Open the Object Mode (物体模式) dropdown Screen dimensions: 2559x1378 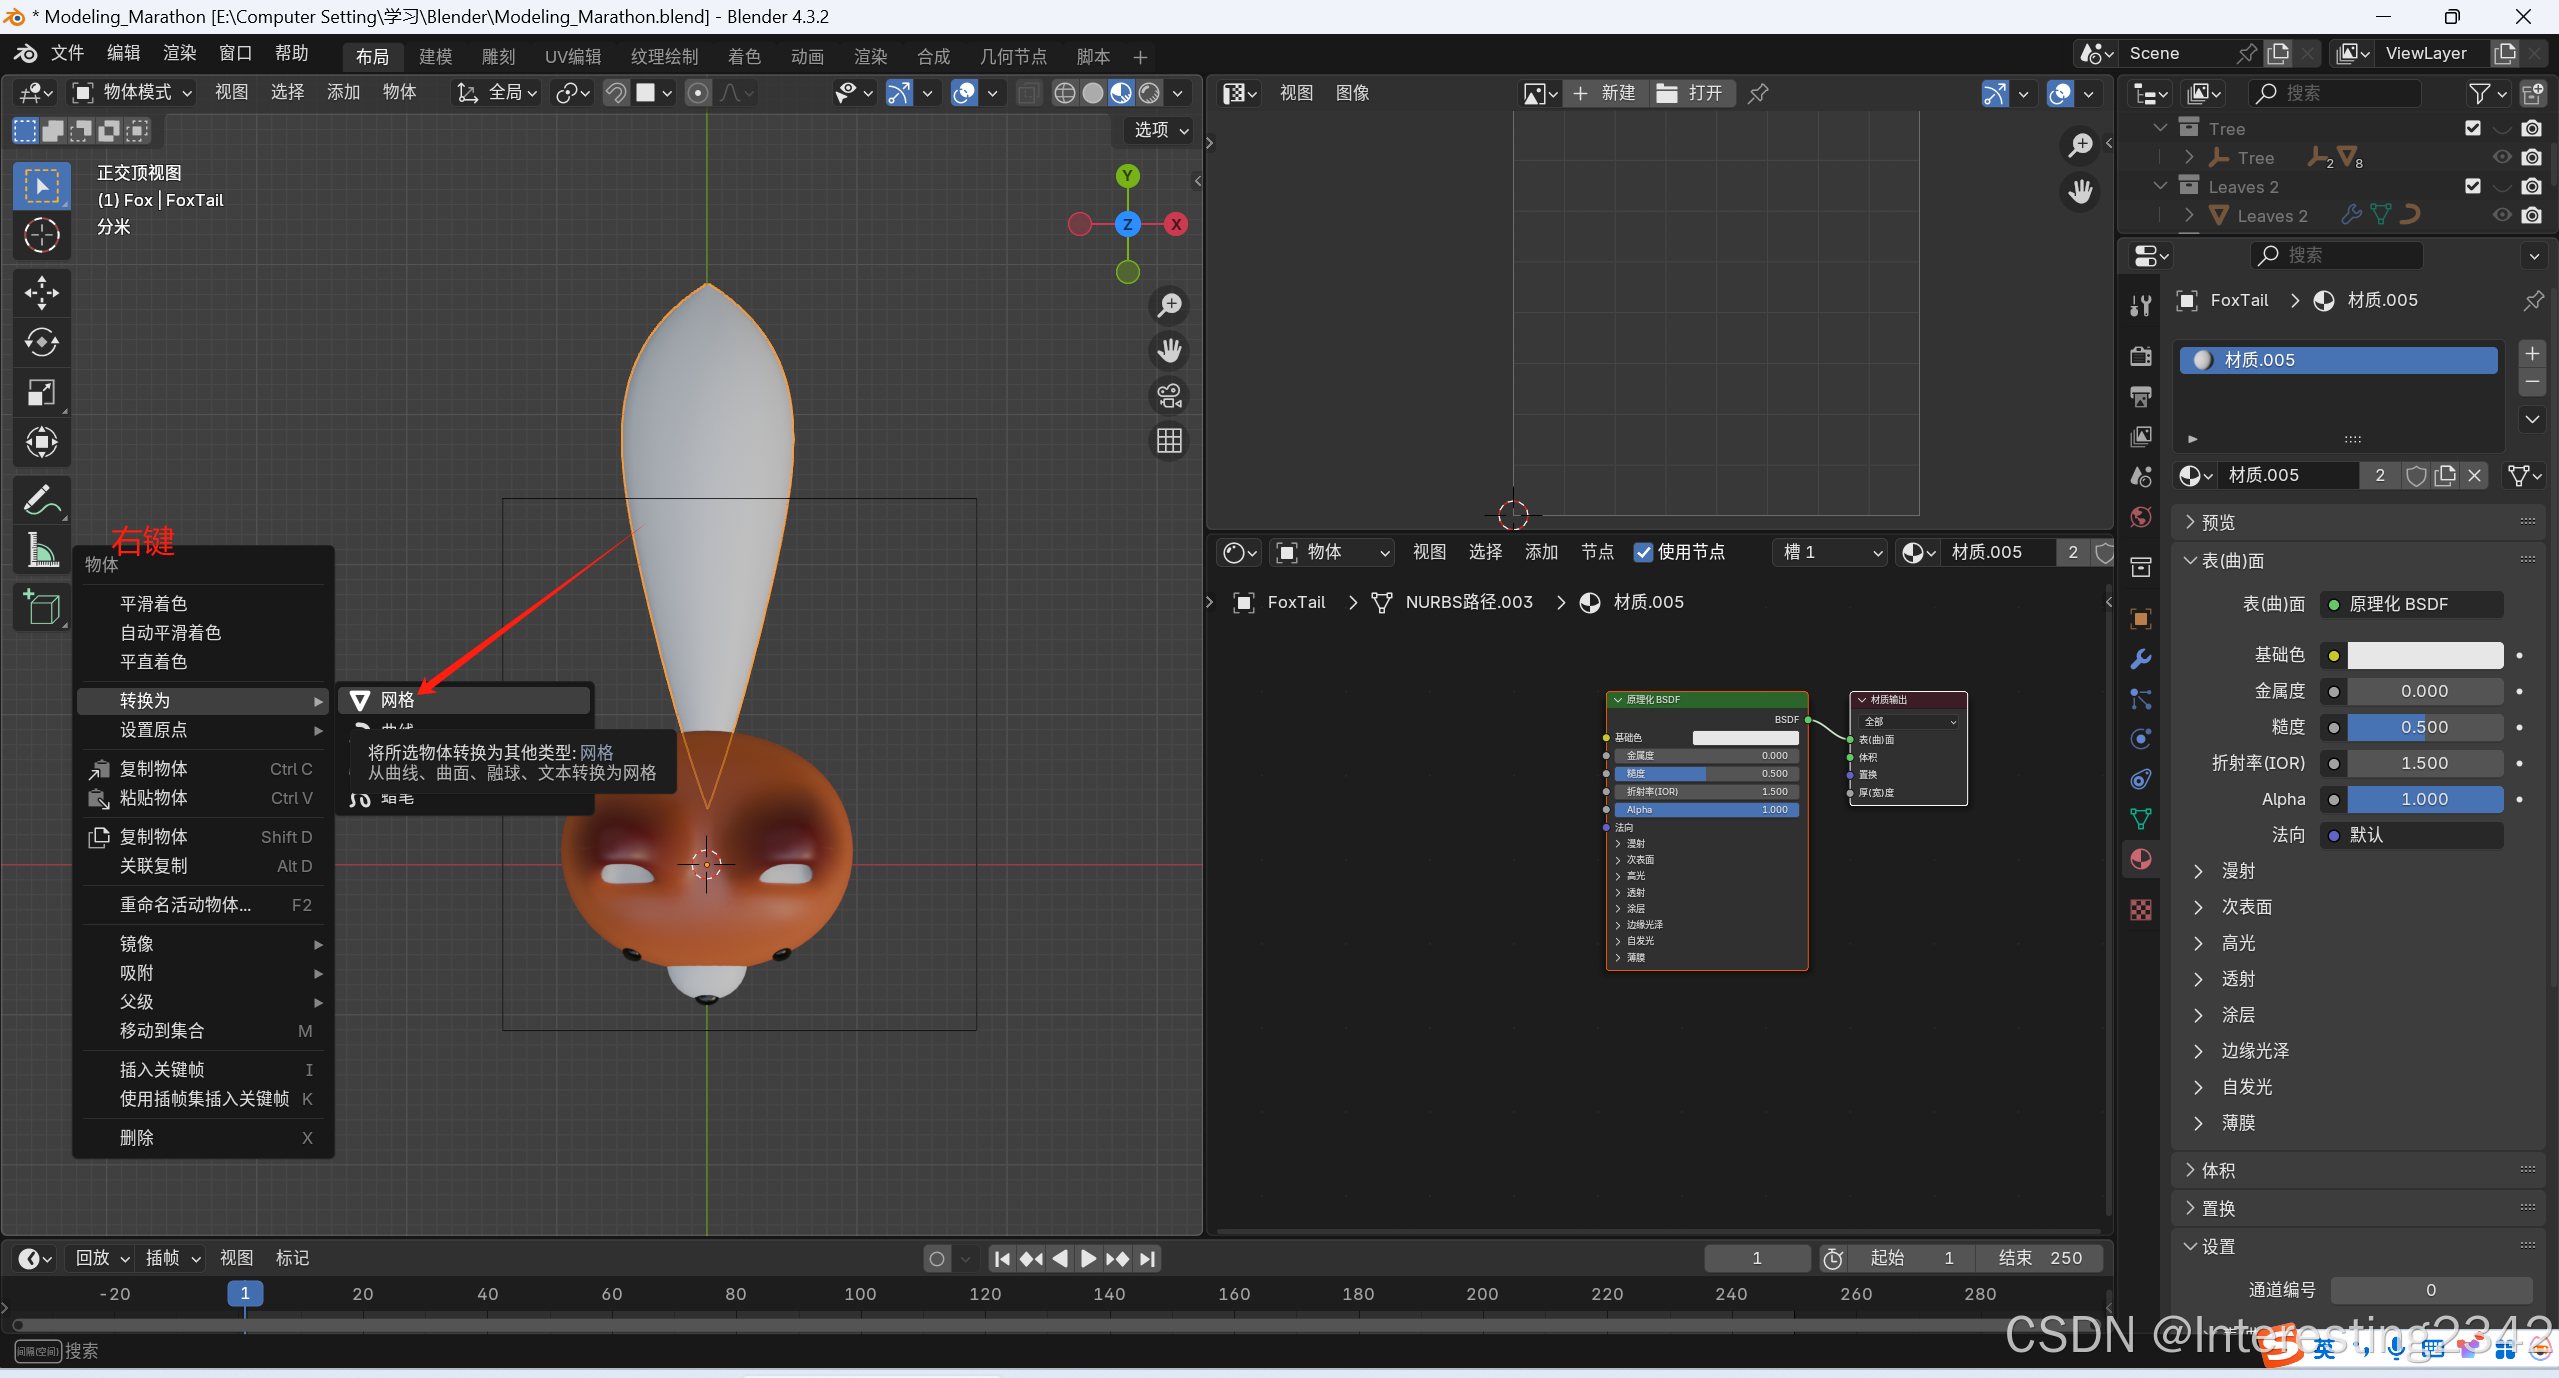(x=133, y=93)
